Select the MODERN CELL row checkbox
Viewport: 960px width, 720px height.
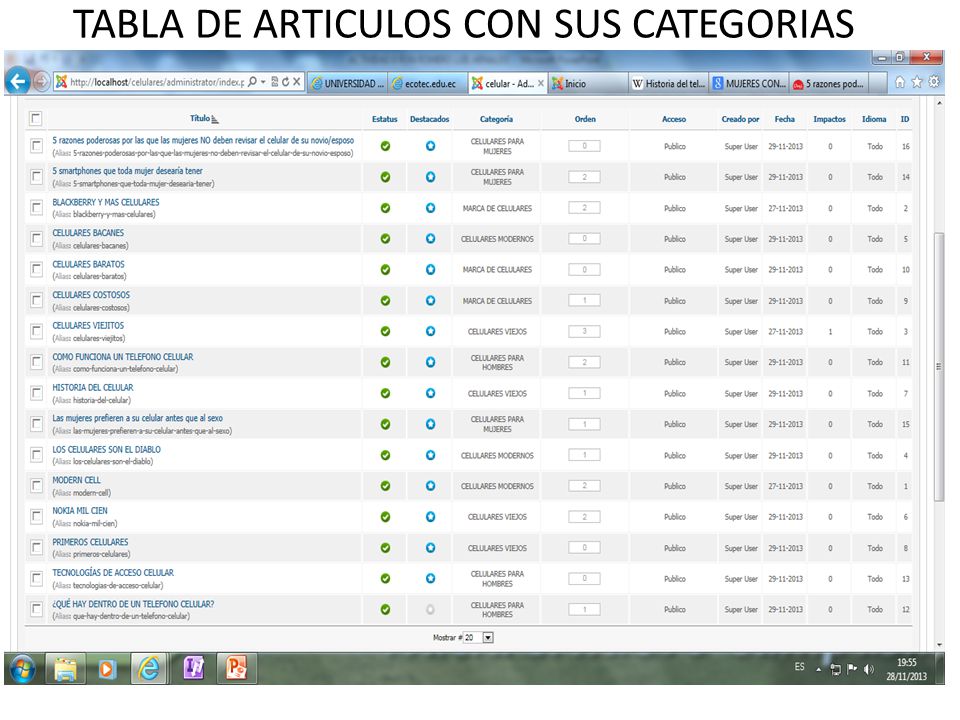click(x=37, y=486)
